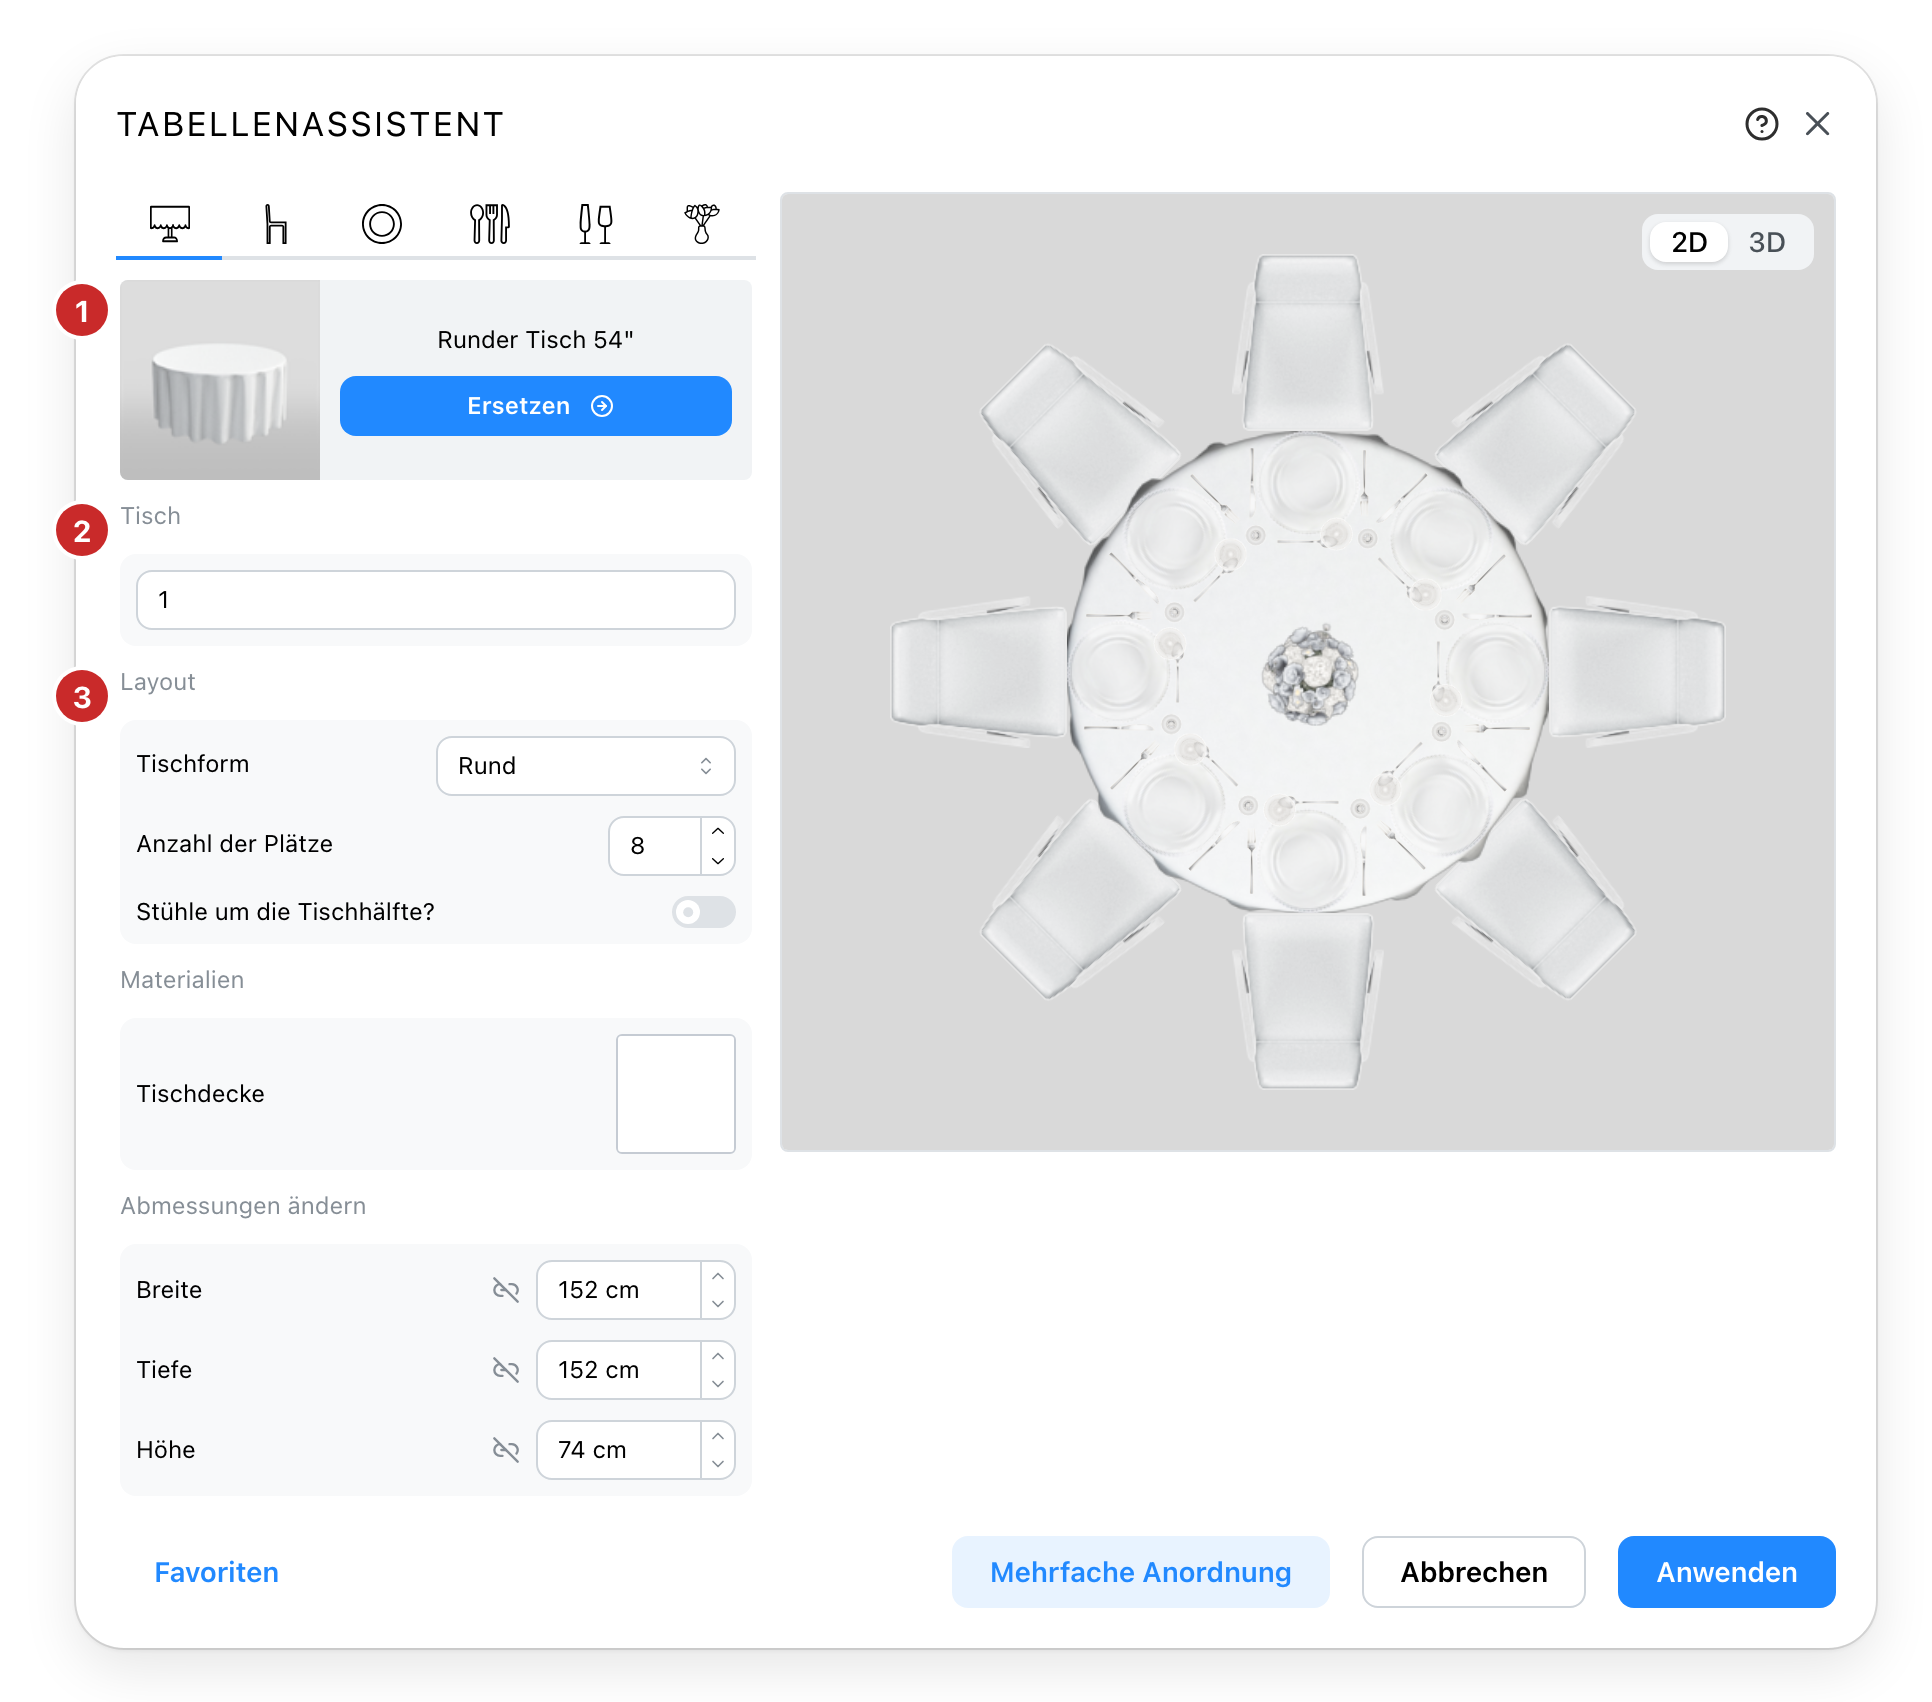The width and height of the screenshot is (1932, 1702).
Task: Open the flower centerpiece tab icon
Action: coord(702,224)
